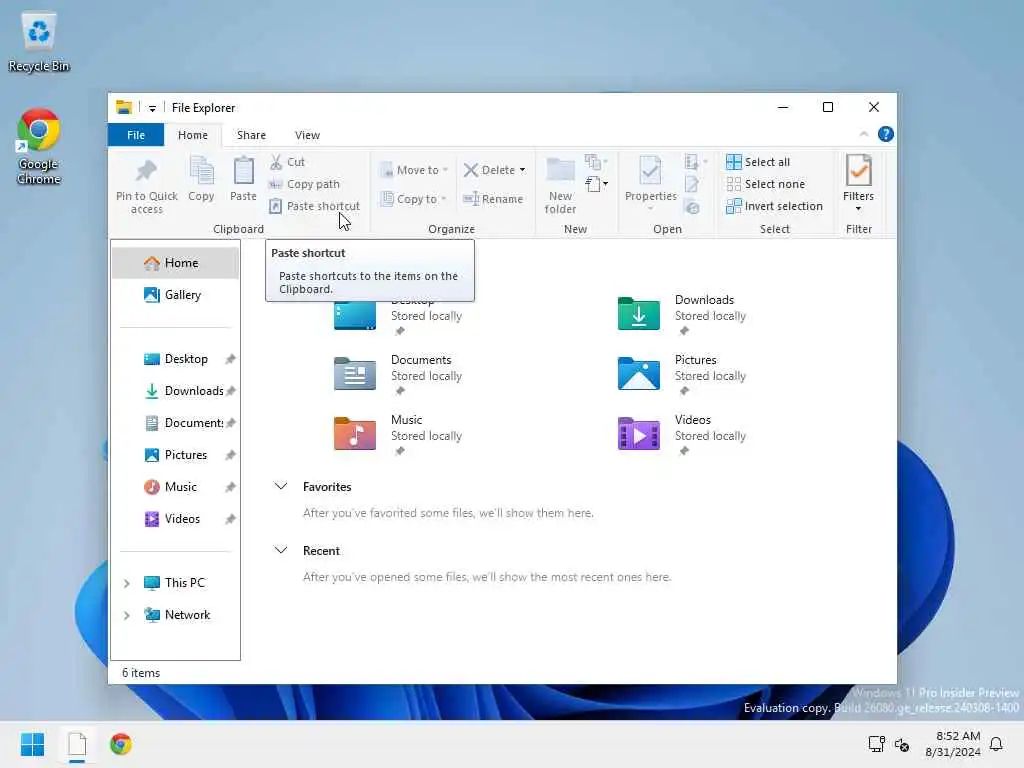Open the Pictures folder icon in main pane
The height and width of the screenshot is (768, 1024).
point(639,374)
